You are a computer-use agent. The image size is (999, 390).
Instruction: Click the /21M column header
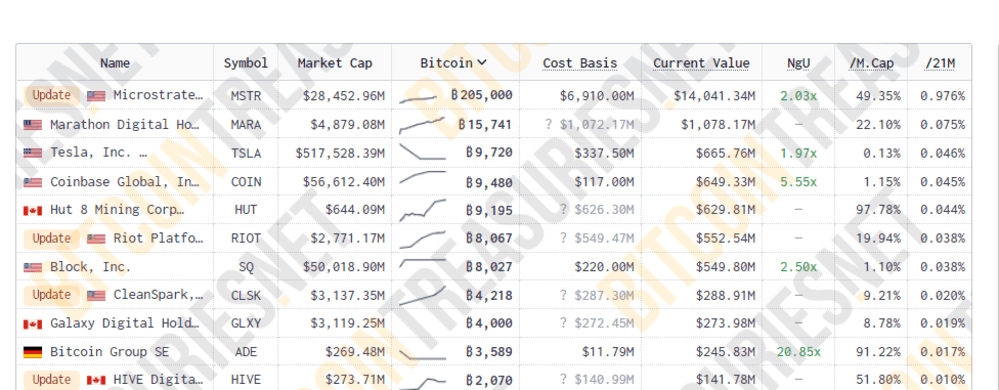click(x=940, y=63)
